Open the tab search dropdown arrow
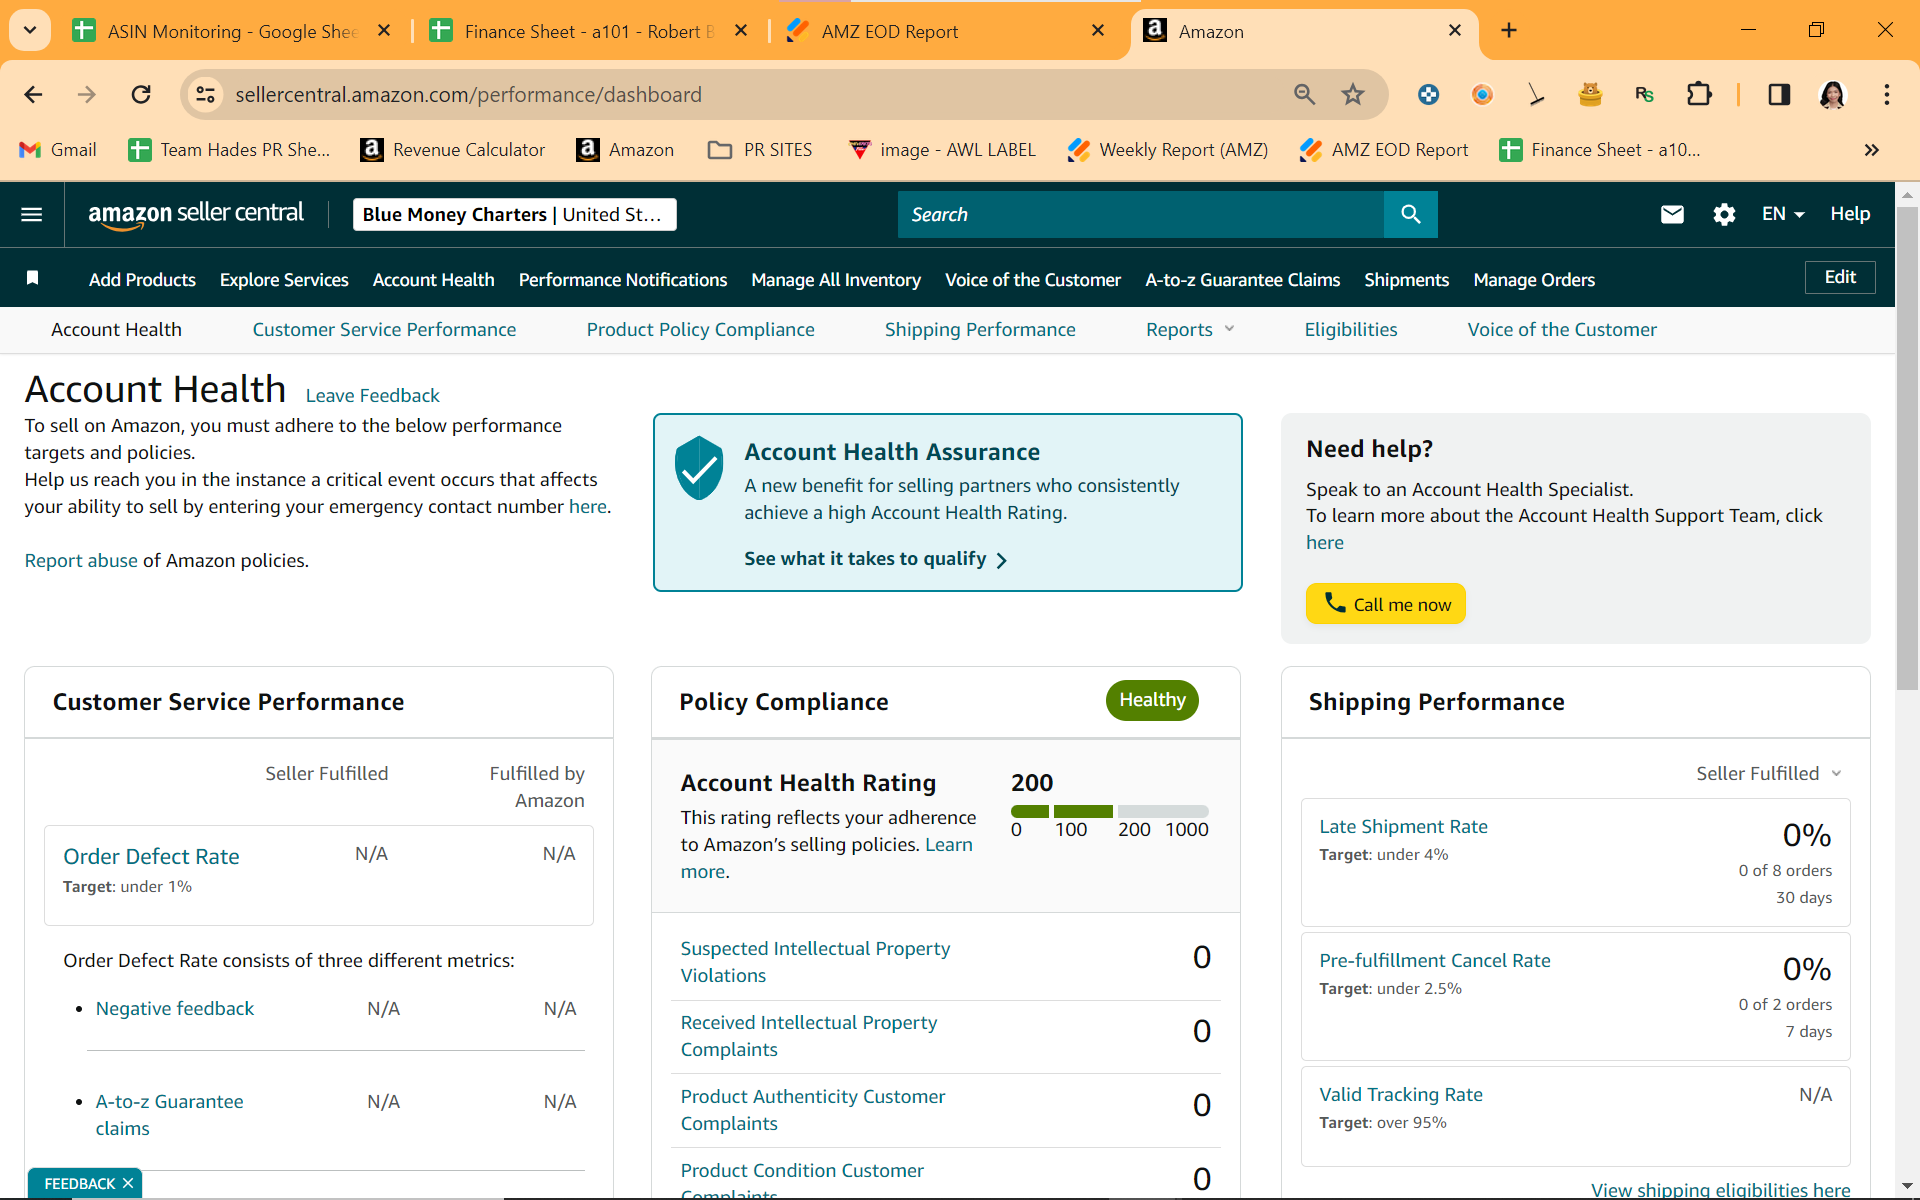Screen dimensions: 1920x1200 [x=30, y=30]
